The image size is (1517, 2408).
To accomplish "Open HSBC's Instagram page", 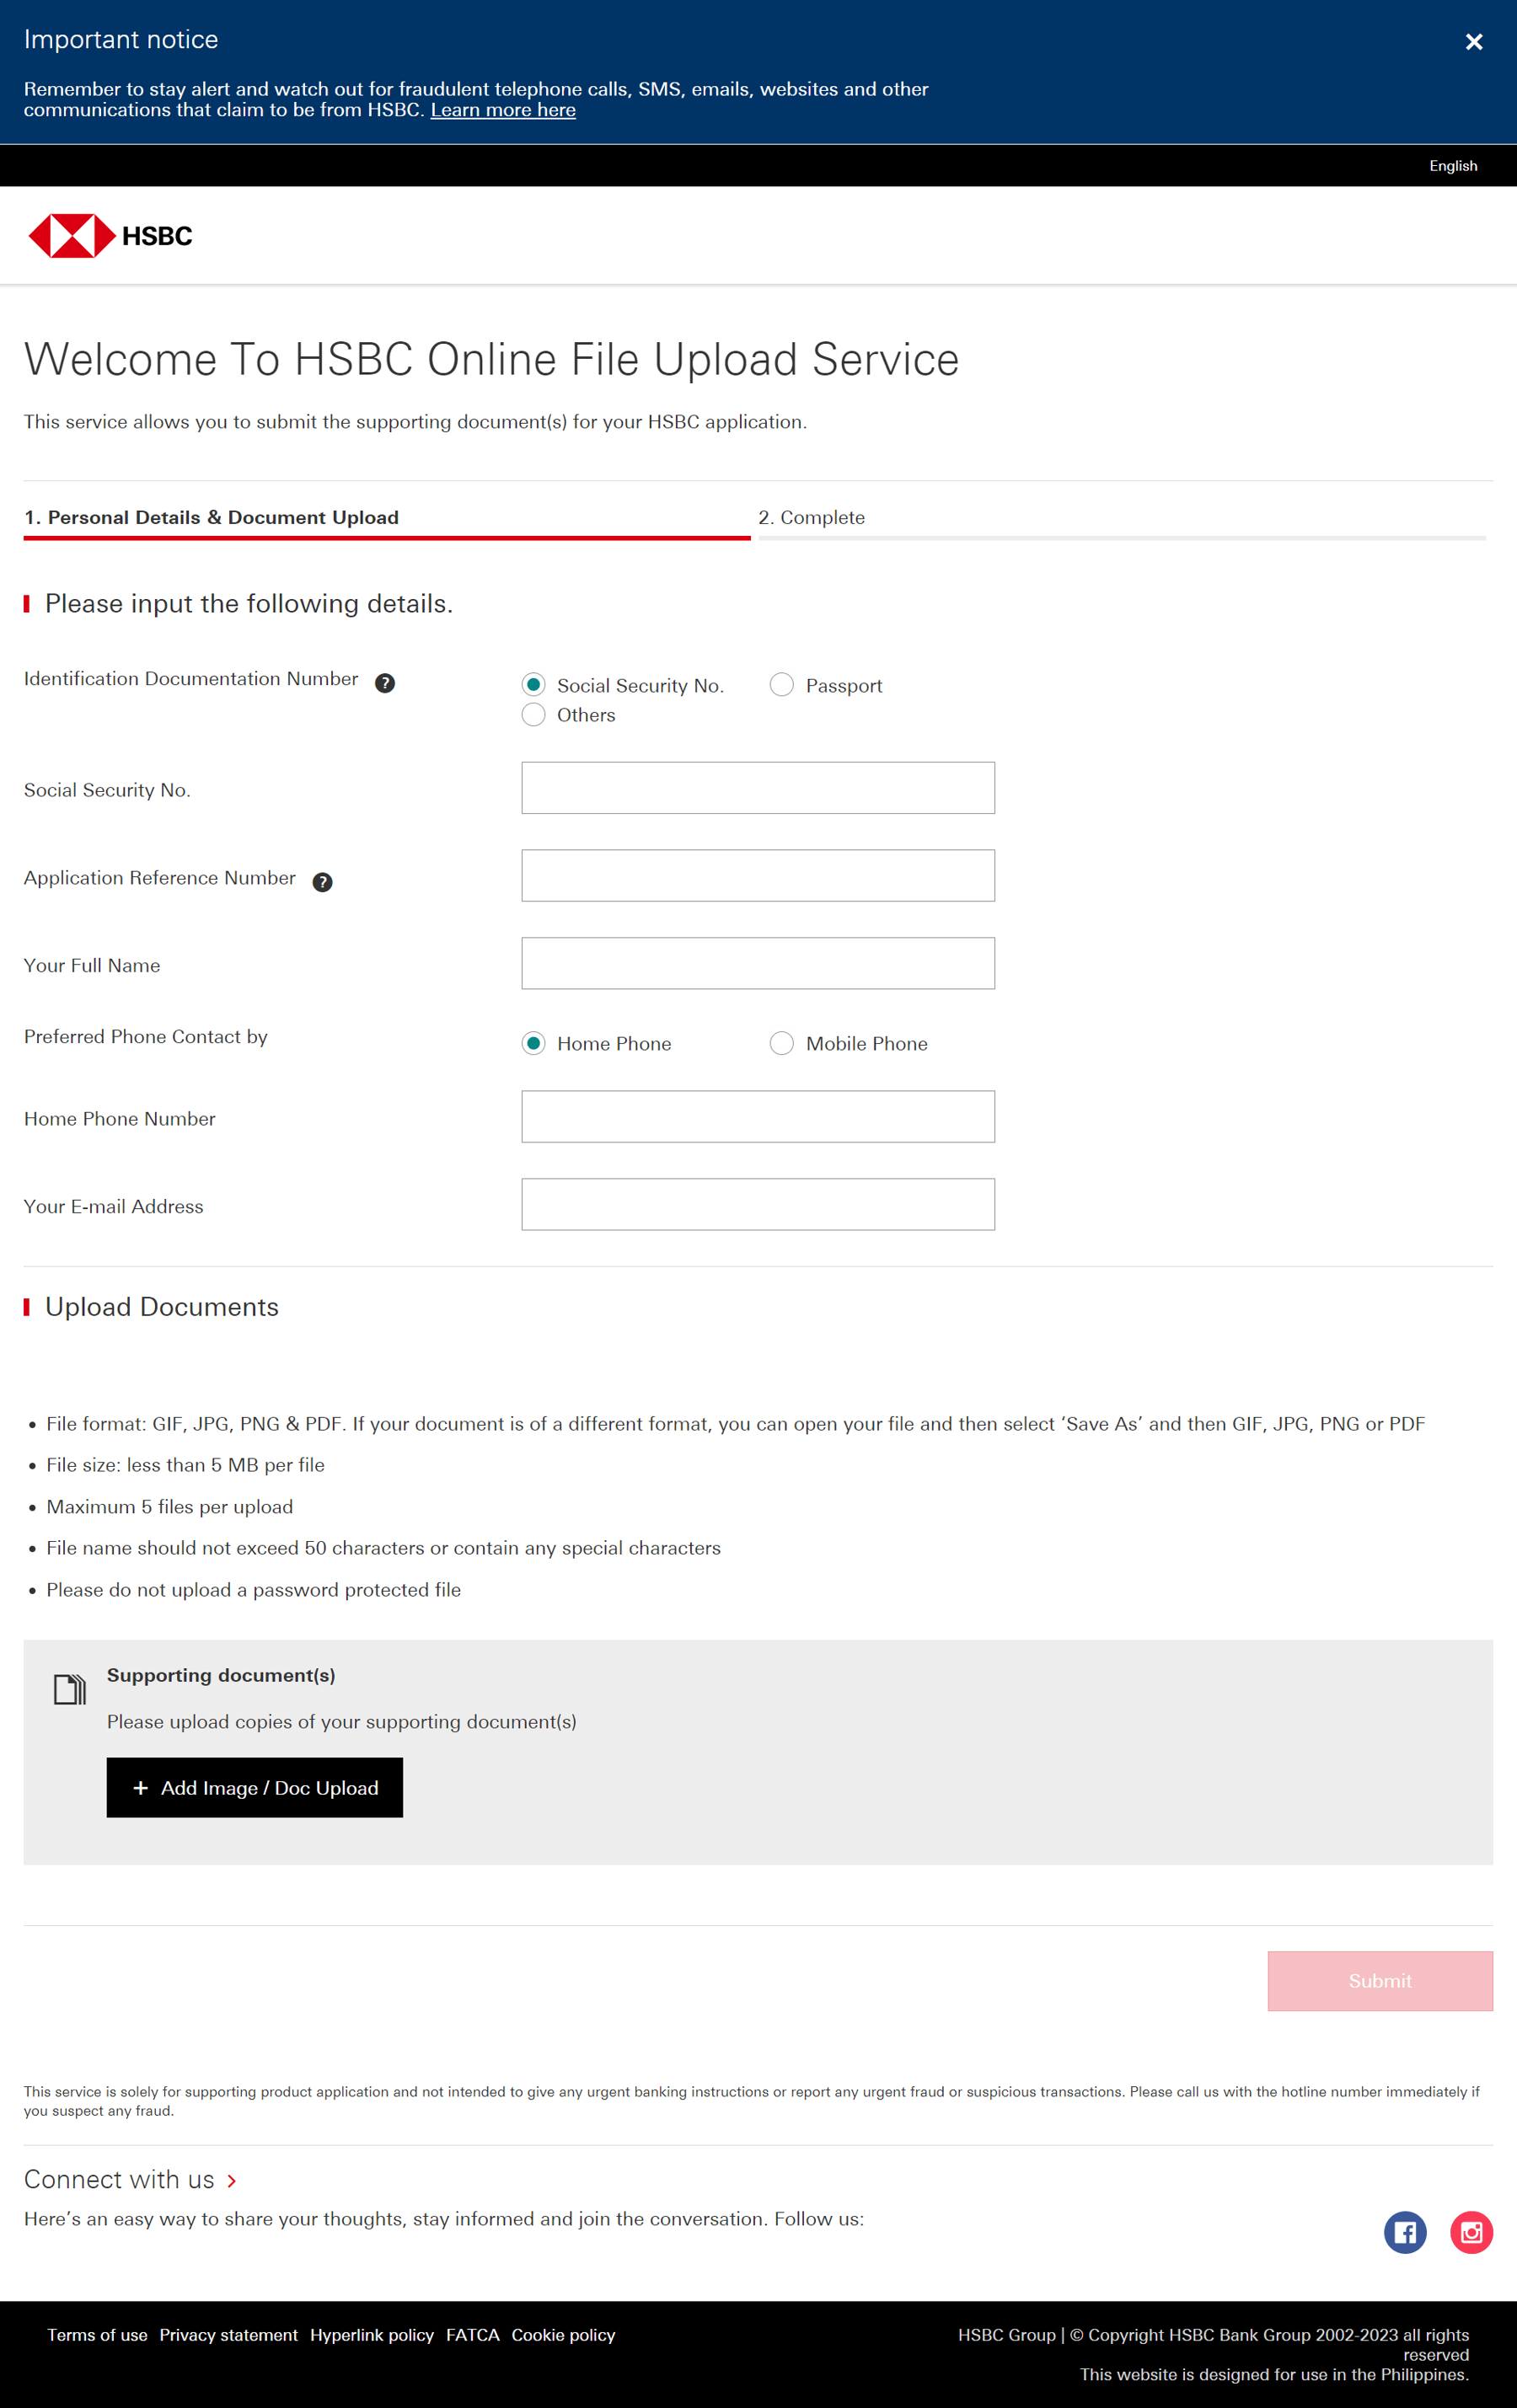I will pos(1471,2232).
